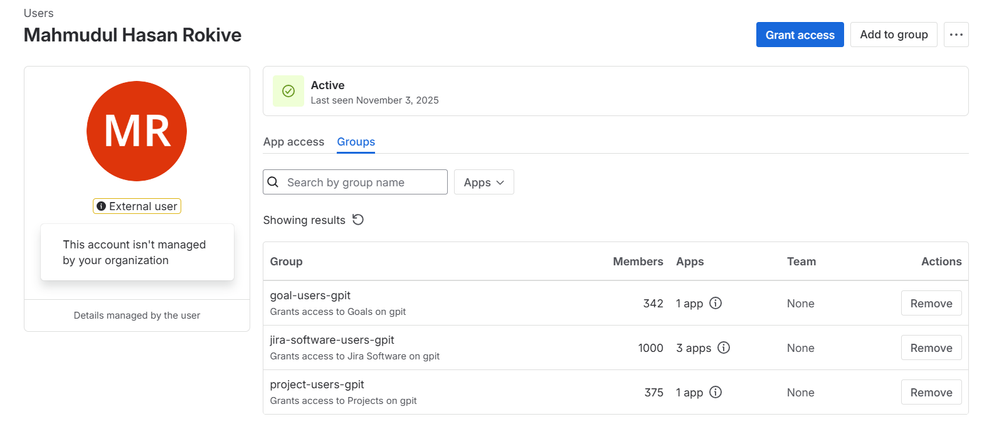Click 'Grants access to Goals on gpit' description

point(338,312)
